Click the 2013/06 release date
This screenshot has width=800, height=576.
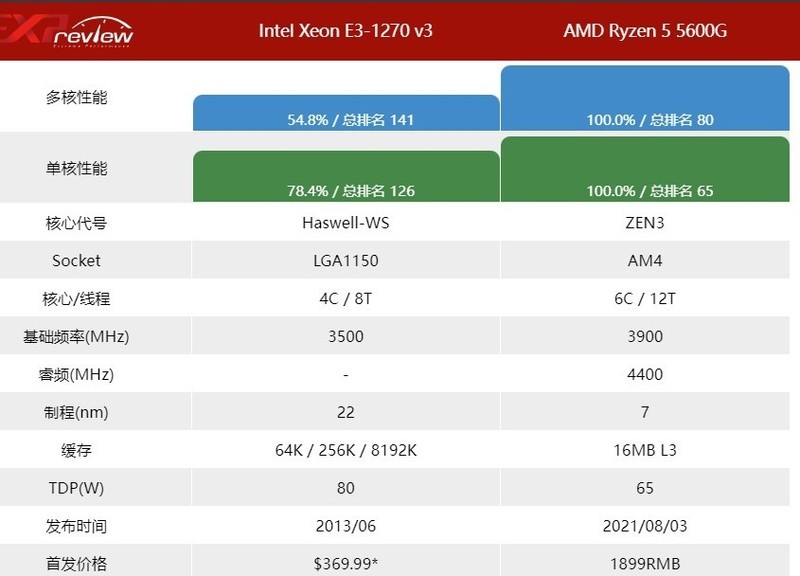345,526
